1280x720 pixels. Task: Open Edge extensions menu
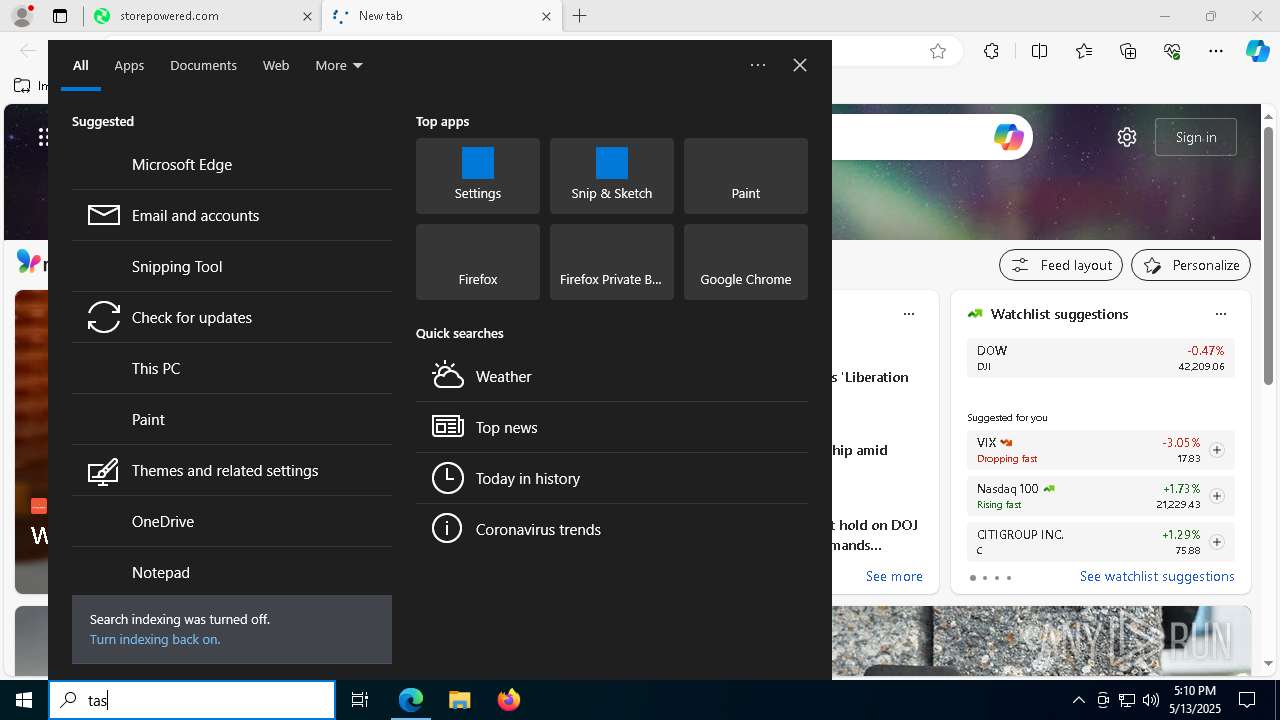991,51
